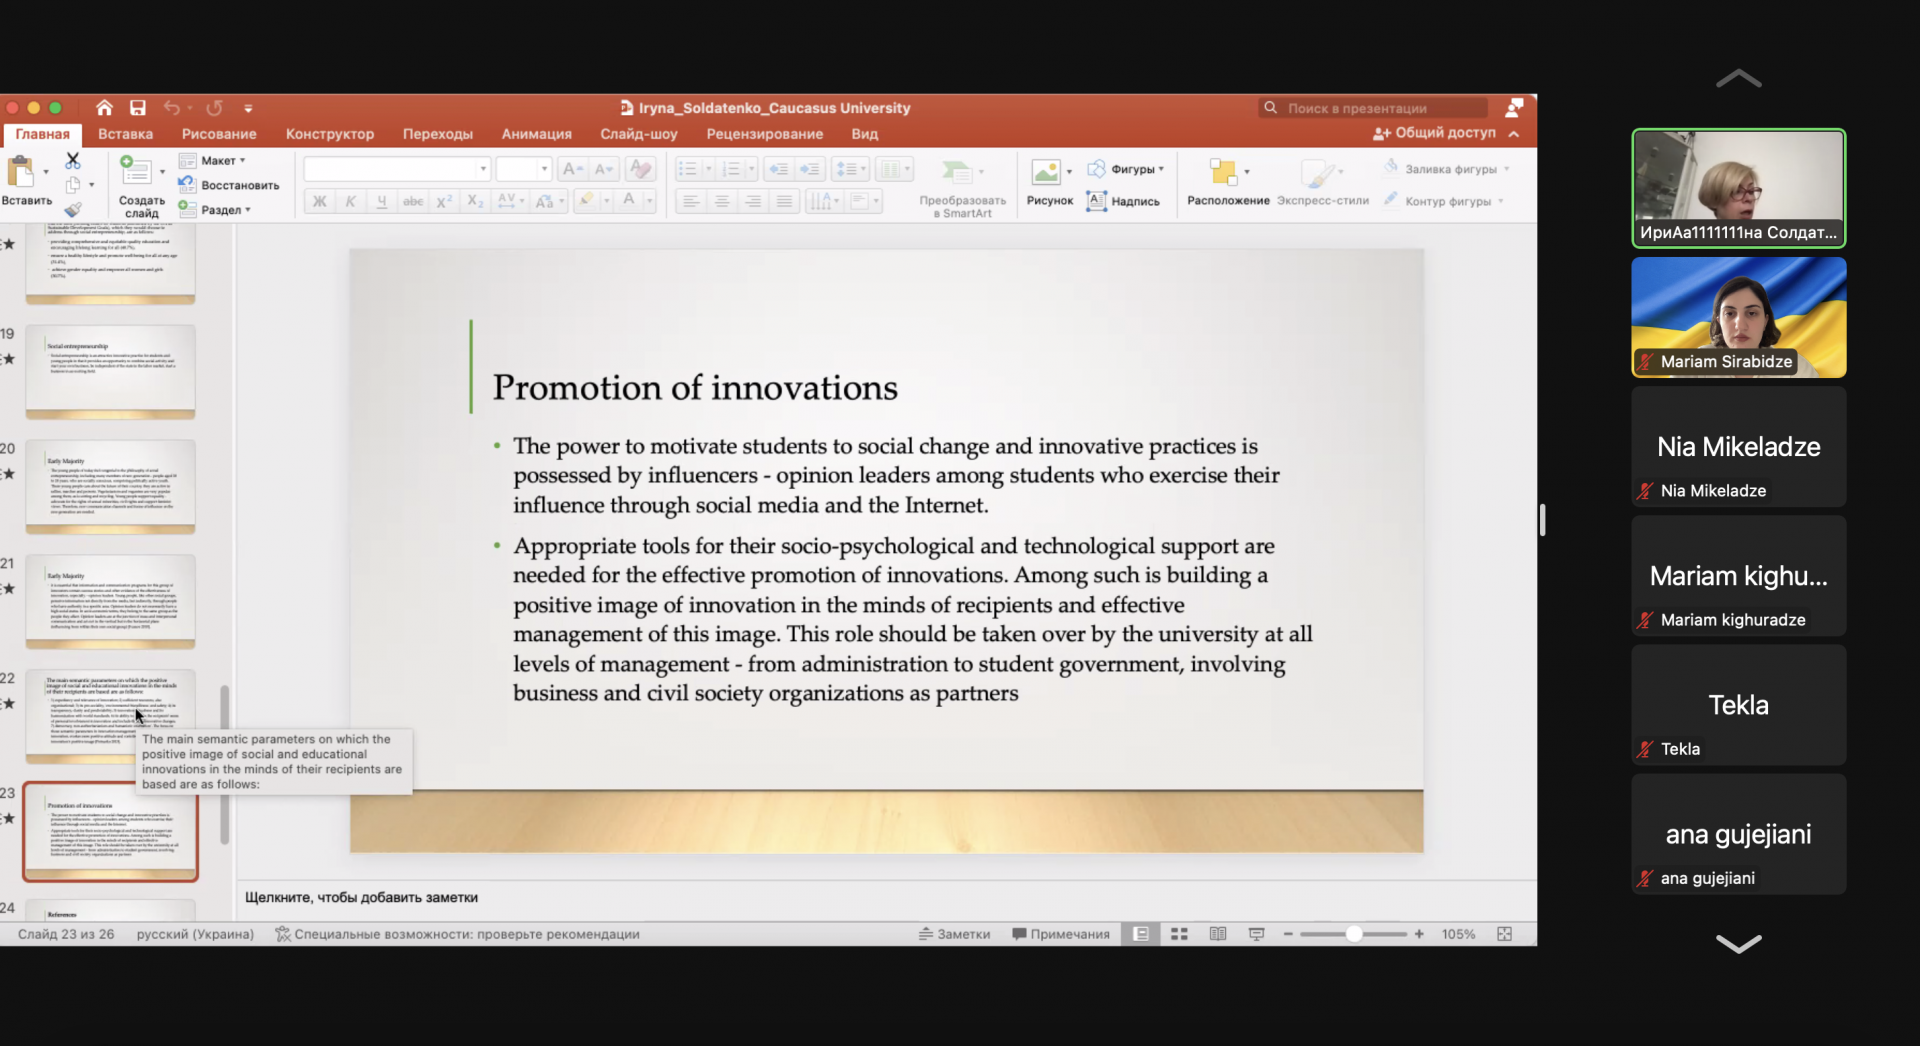Save the presentation with floppy disk icon
Viewport: 1920px width, 1046px height.
pos(138,108)
